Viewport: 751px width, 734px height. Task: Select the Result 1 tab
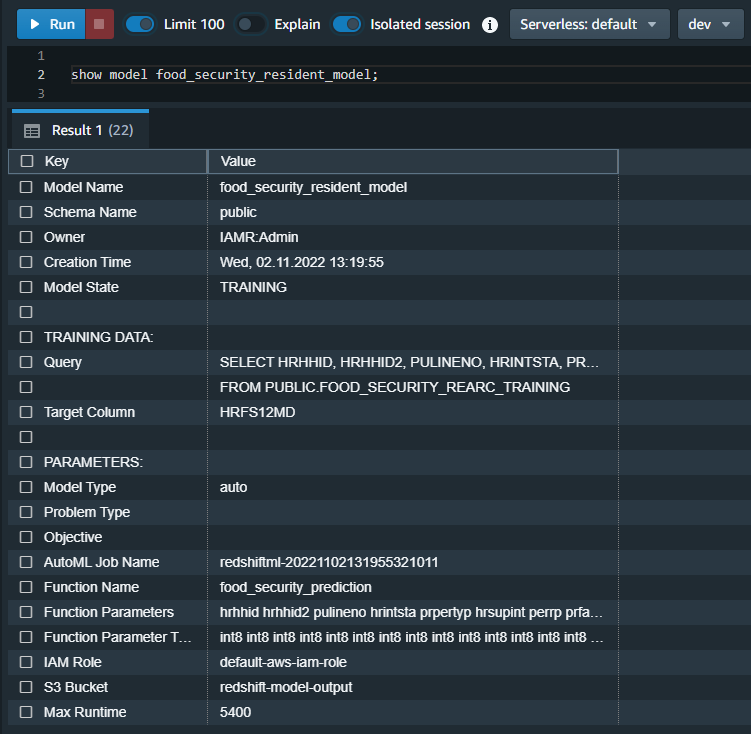(x=80, y=130)
